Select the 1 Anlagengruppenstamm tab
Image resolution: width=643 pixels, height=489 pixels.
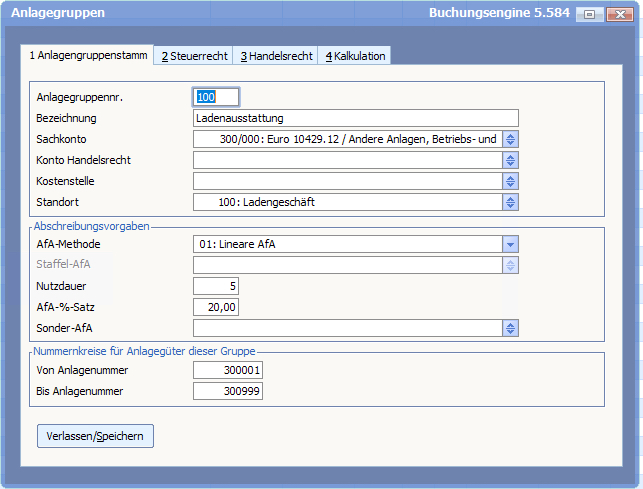(x=87, y=56)
